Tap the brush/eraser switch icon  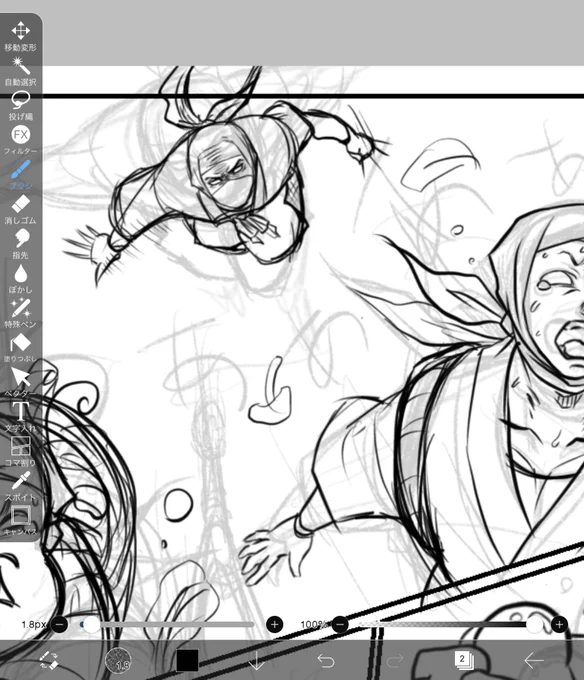(49, 660)
